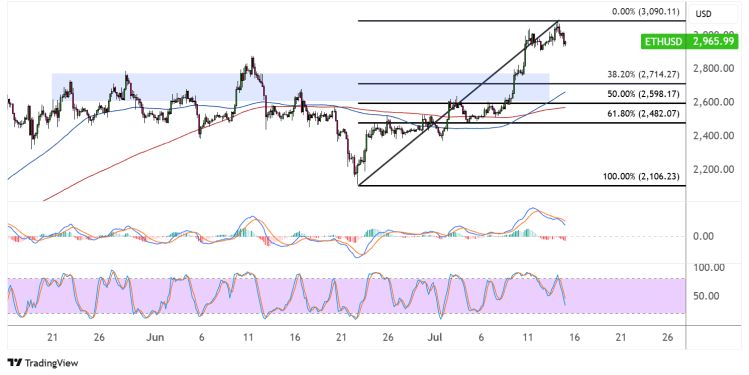Click the 6 date label following Jul
749x375 pixels.
coord(481,337)
